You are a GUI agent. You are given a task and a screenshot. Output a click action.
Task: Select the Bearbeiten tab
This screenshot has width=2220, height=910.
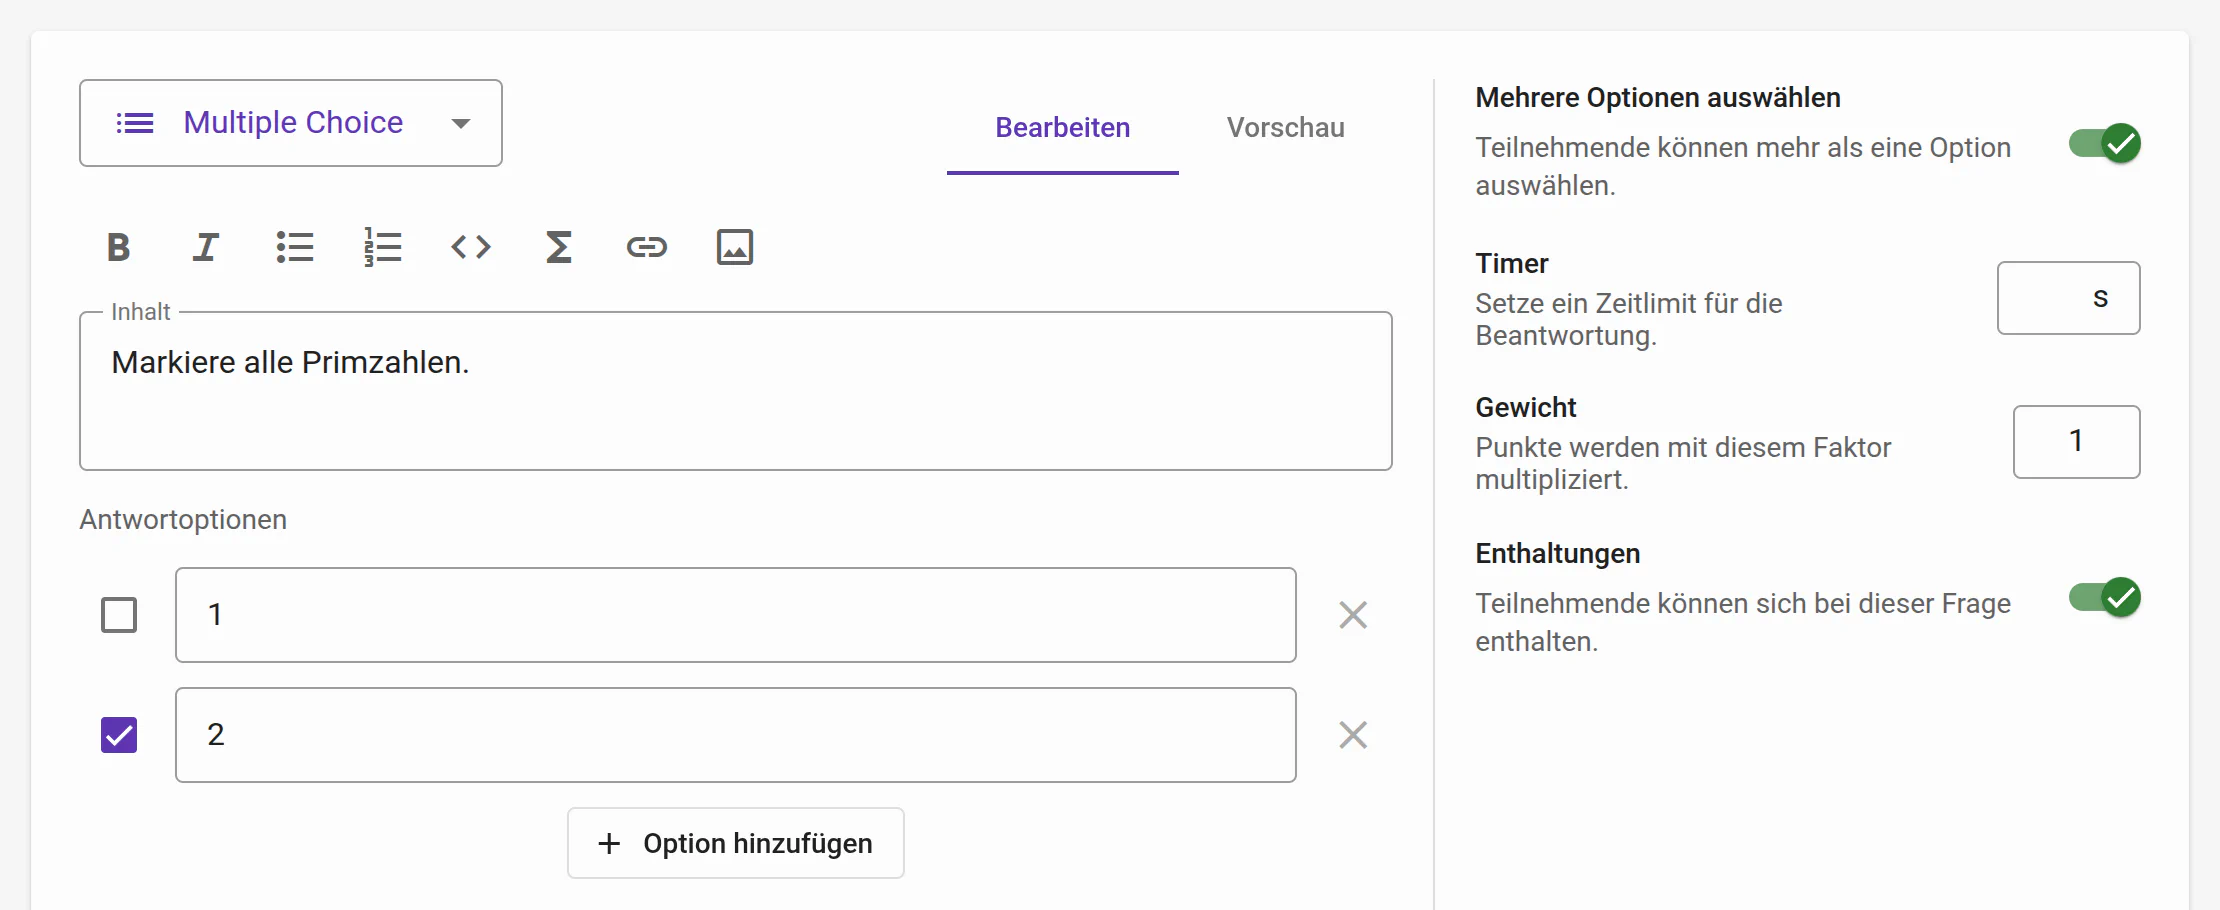point(1062,128)
